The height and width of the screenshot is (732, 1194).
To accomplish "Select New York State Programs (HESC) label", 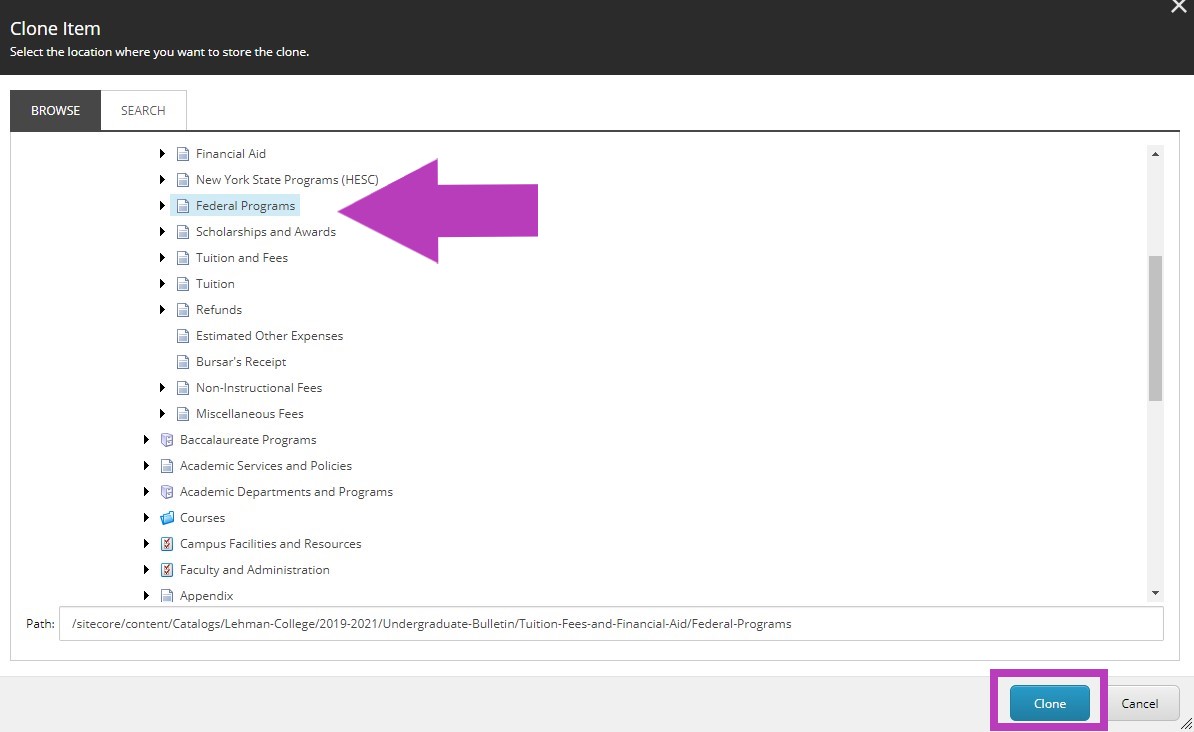I will click(x=287, y=180).
